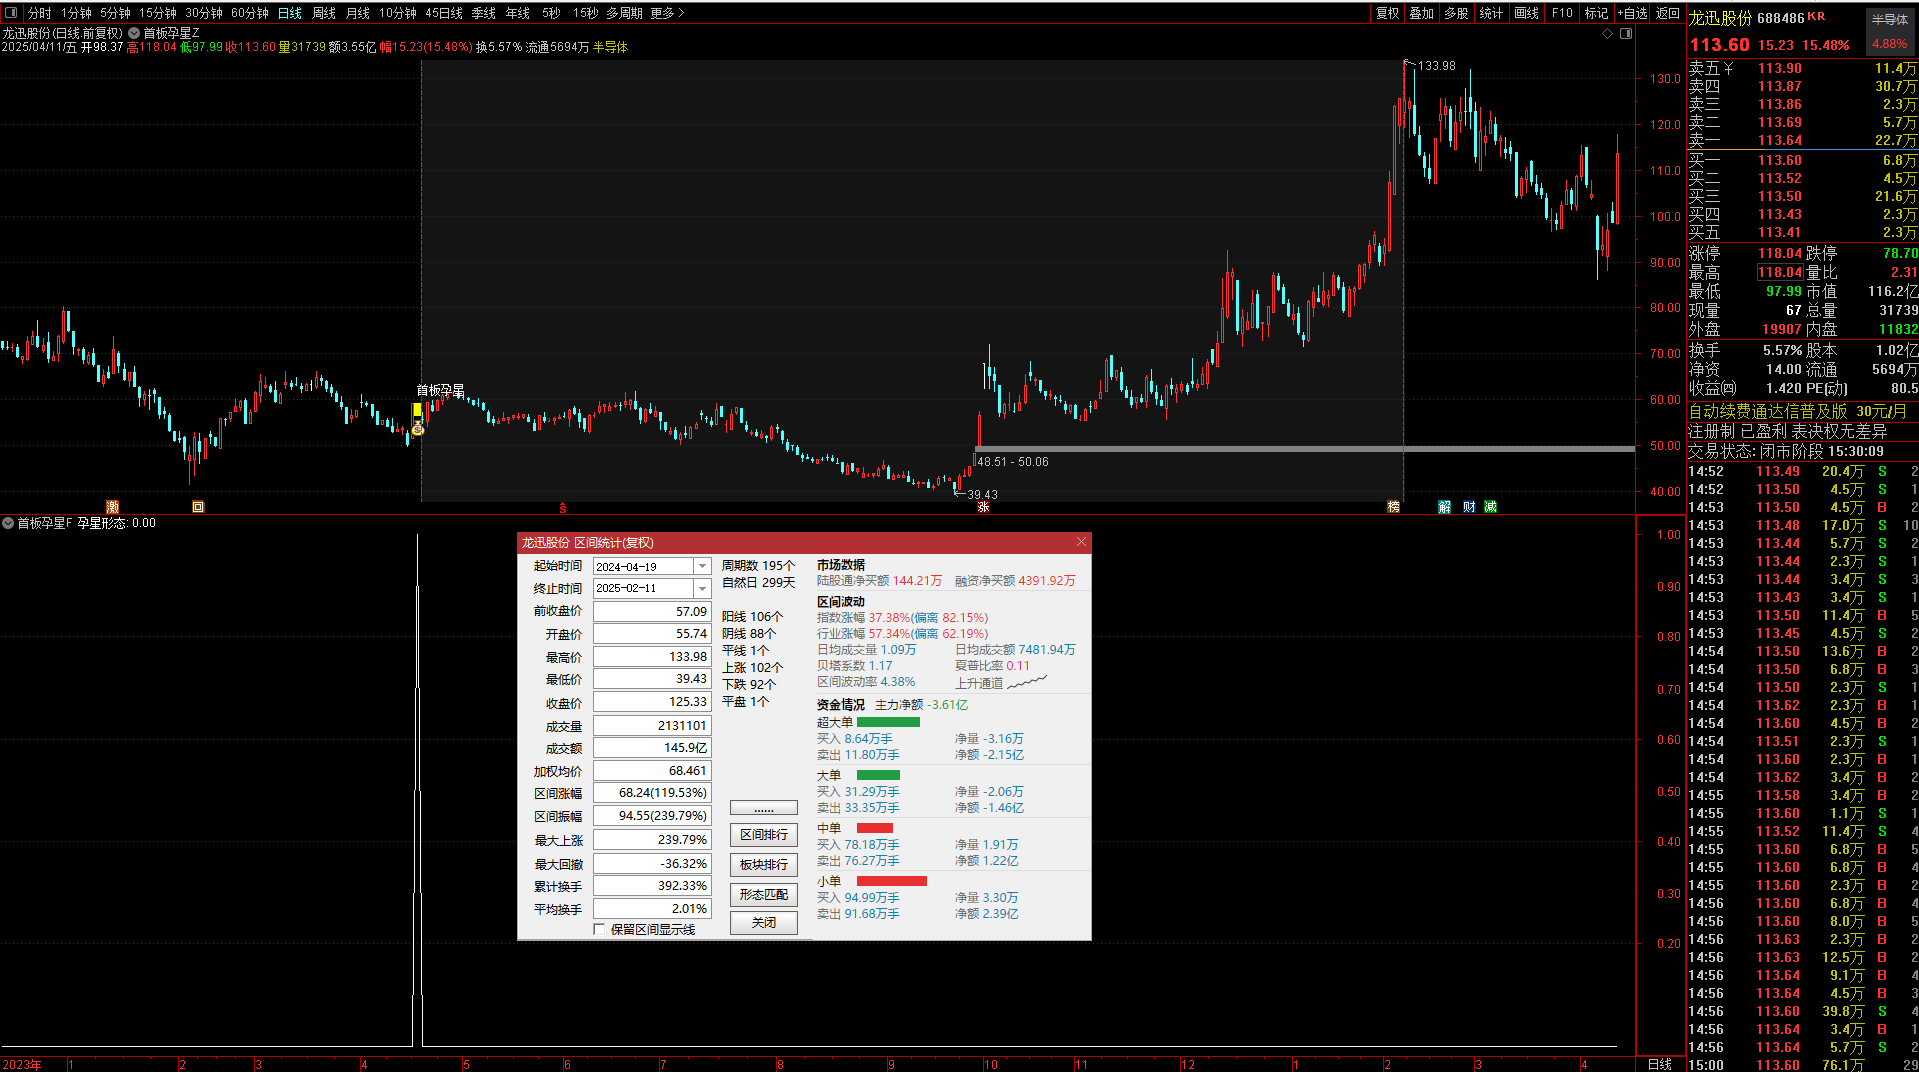Screen dimensions: 1919x1072
Task: Switch to the 60分钟 period tab
Action: (250, 13)
